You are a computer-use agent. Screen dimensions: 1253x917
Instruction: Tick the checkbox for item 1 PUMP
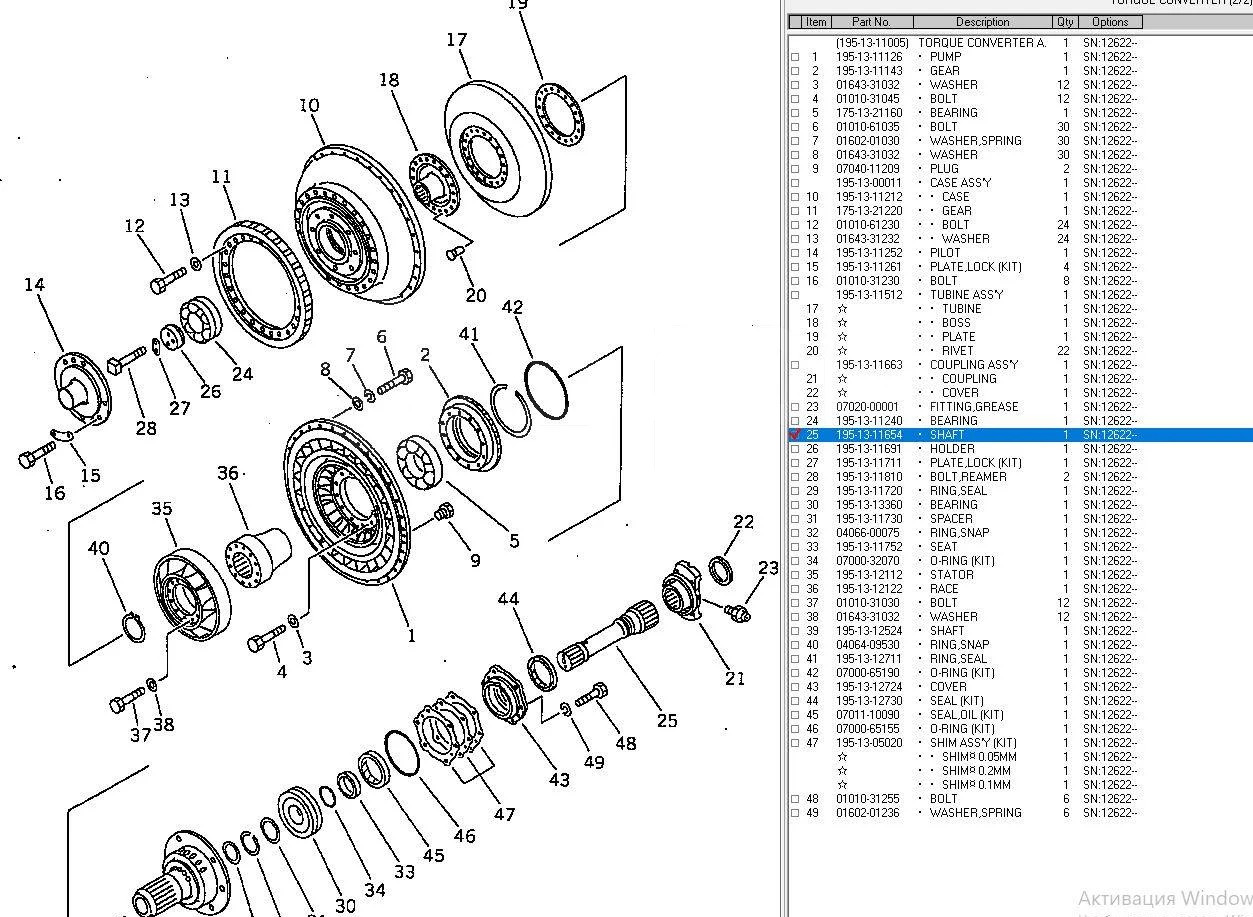pos(796,58)
